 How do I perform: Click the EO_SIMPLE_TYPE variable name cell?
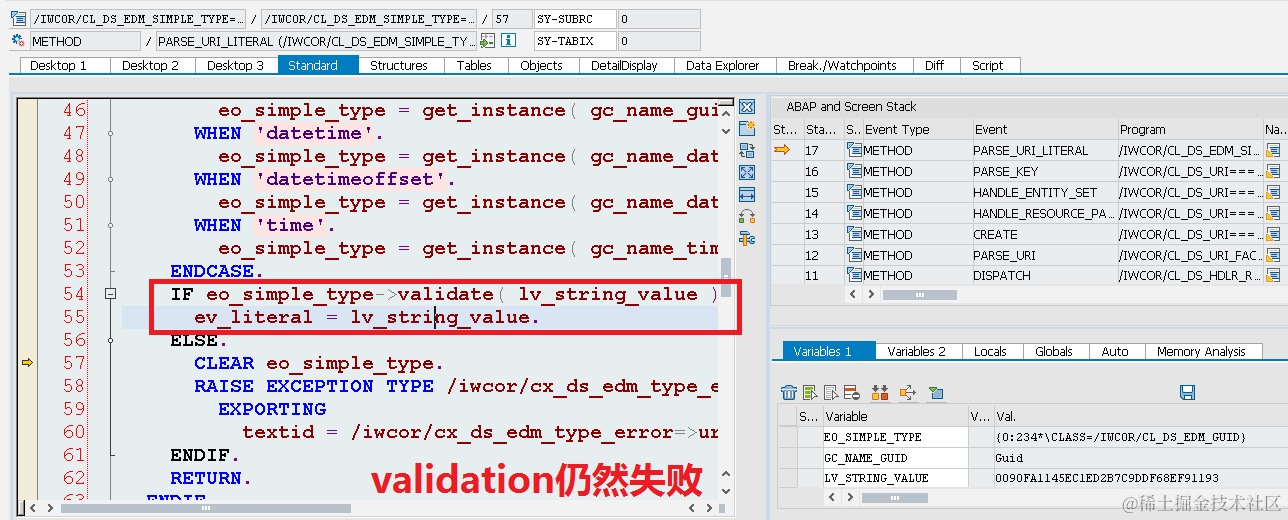pos(895,437)
